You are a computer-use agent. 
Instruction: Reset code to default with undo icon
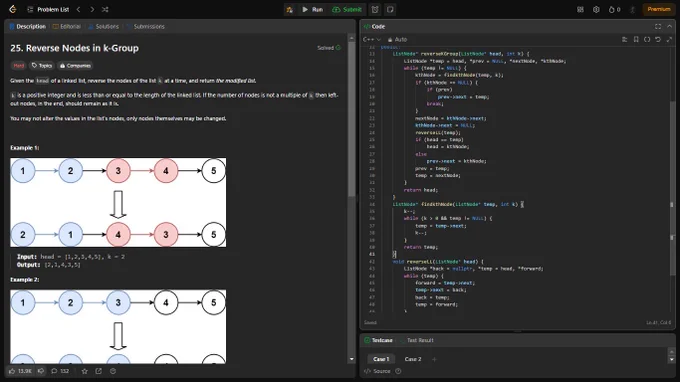tap(658, 39)
